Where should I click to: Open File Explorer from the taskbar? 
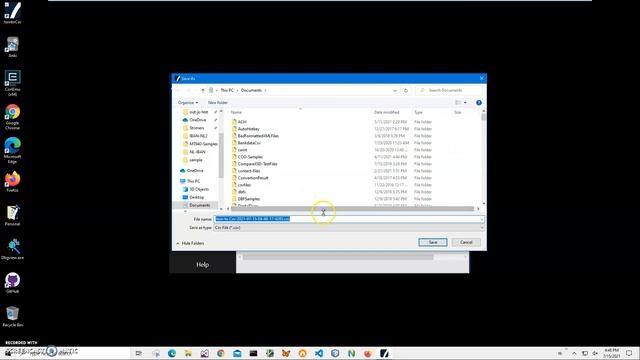tap(188, 353)
